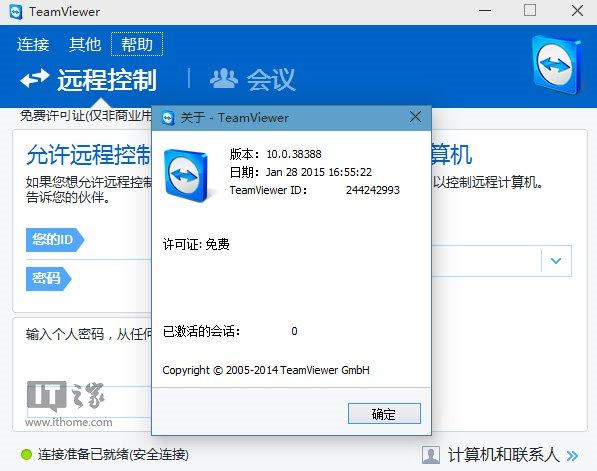Viewport: 597px width, 471px height.
Task: Maximize the TeamViewer main window
Action: 530,10
